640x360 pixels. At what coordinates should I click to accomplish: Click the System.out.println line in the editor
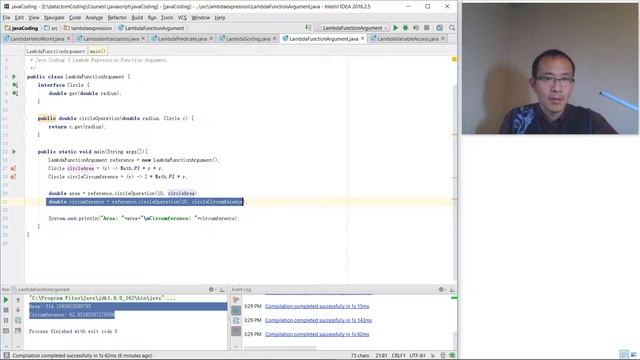[144, 218]
